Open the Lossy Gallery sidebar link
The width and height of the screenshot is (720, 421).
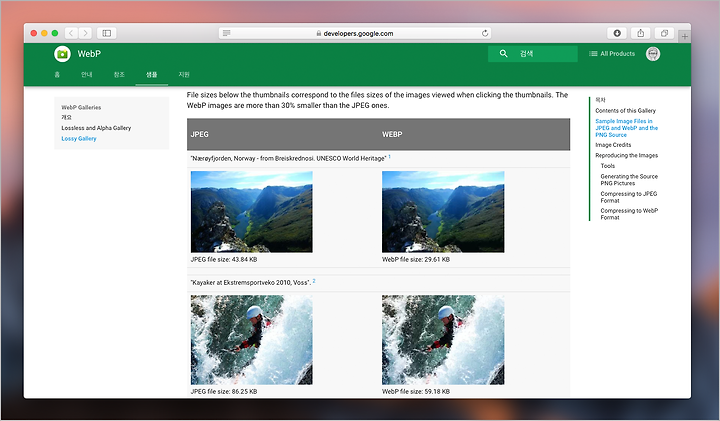[79, 139]
